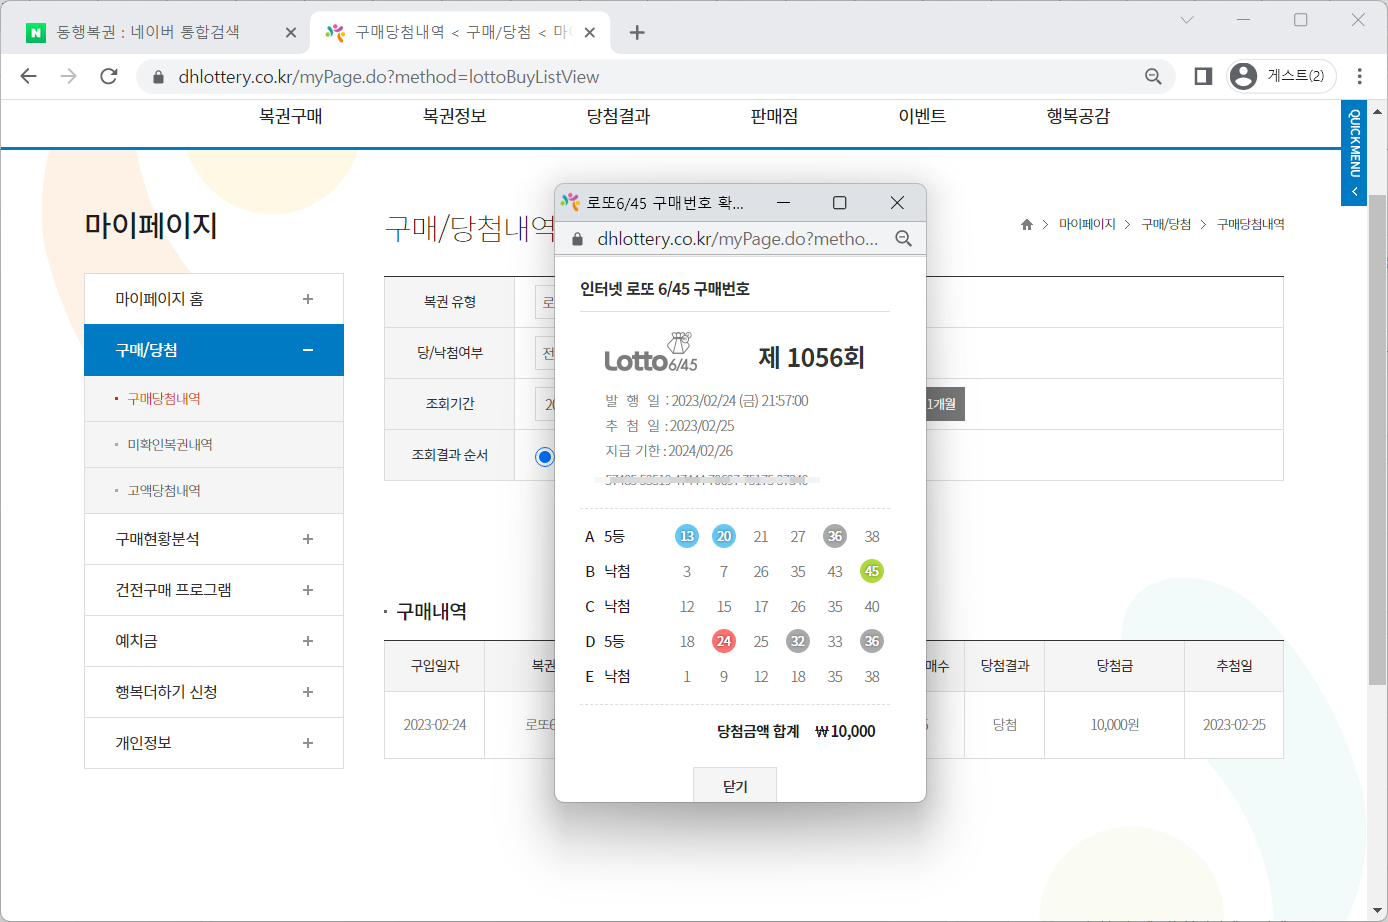Open the QUICK MENU side tab

[x=1354, y=153]
